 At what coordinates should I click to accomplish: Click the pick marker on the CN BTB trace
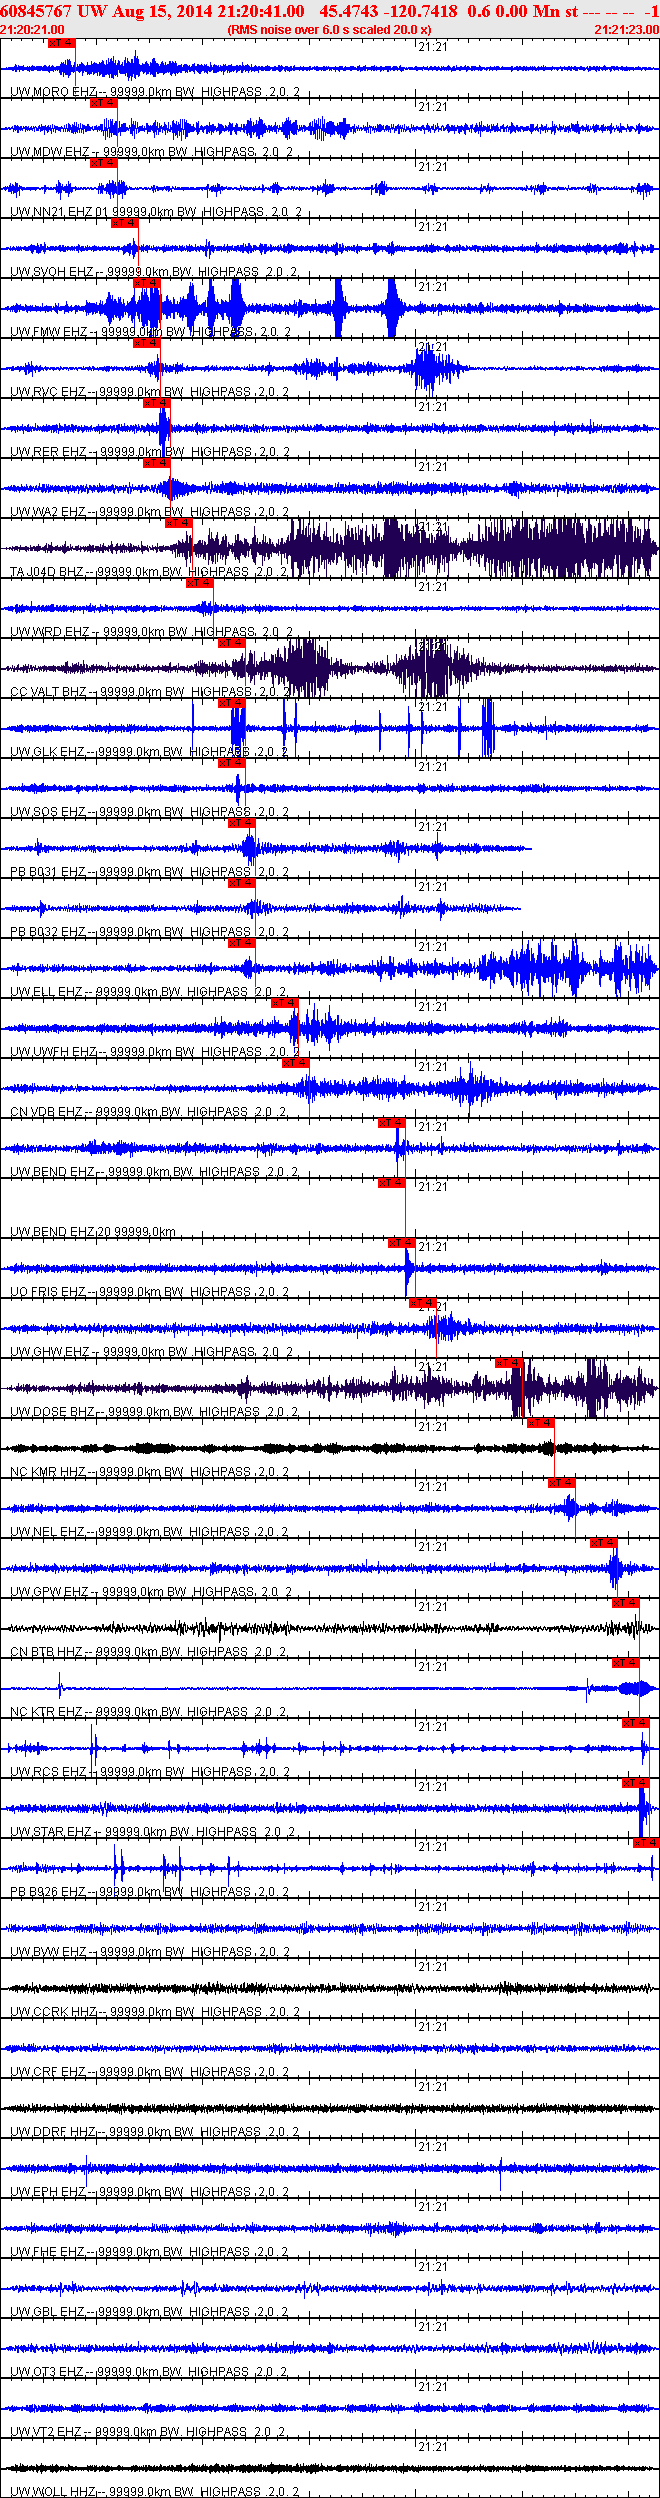click(625, 1603)
